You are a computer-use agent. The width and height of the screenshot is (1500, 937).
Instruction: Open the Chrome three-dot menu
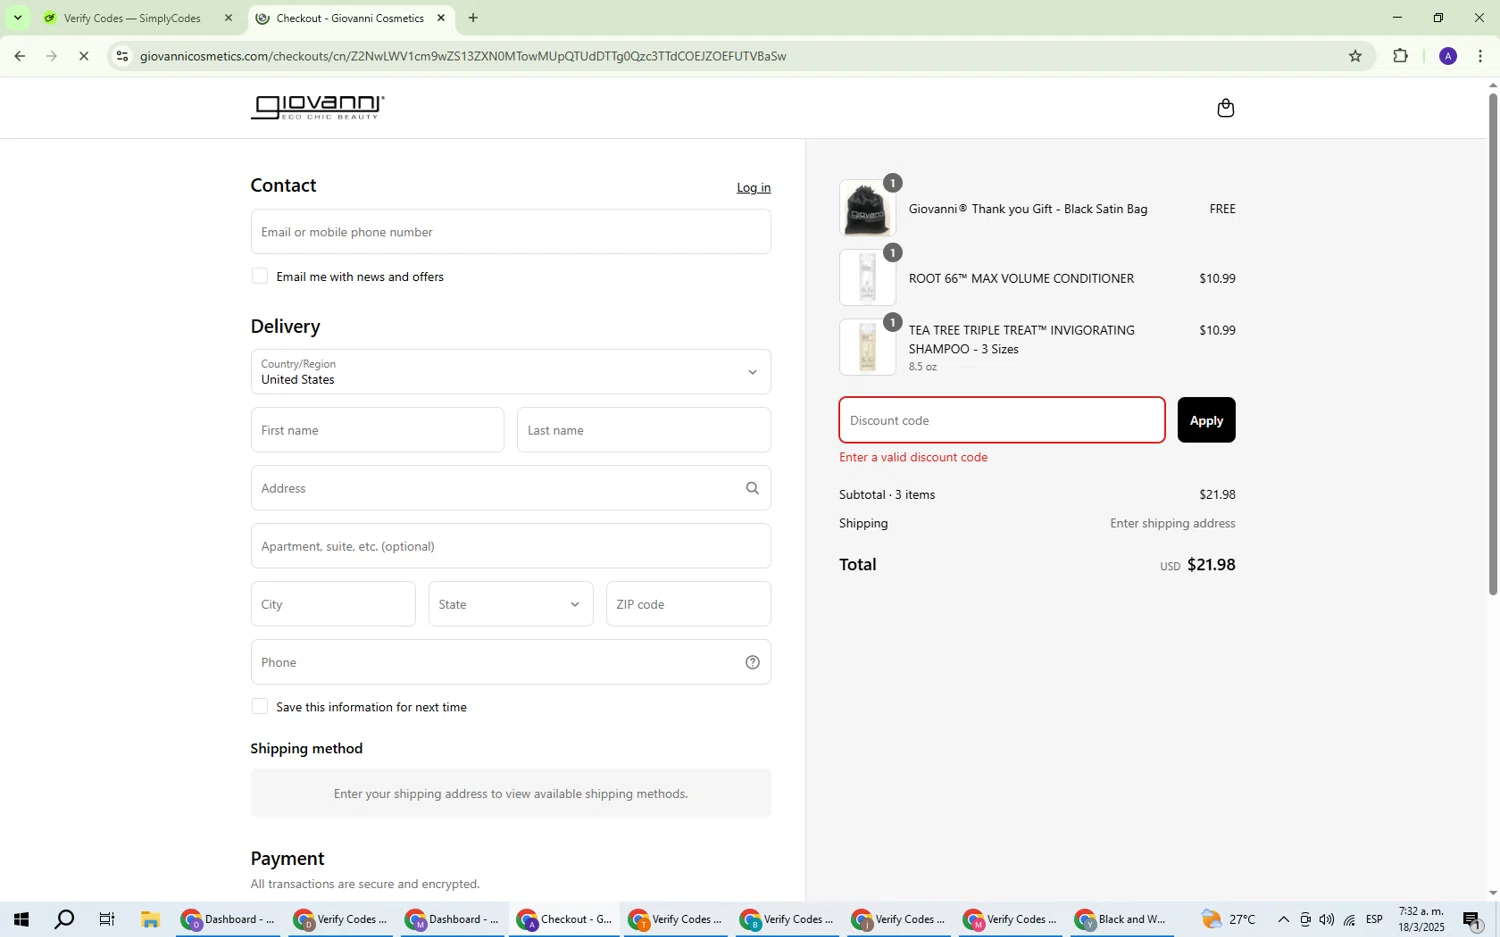pos(1480,56)
